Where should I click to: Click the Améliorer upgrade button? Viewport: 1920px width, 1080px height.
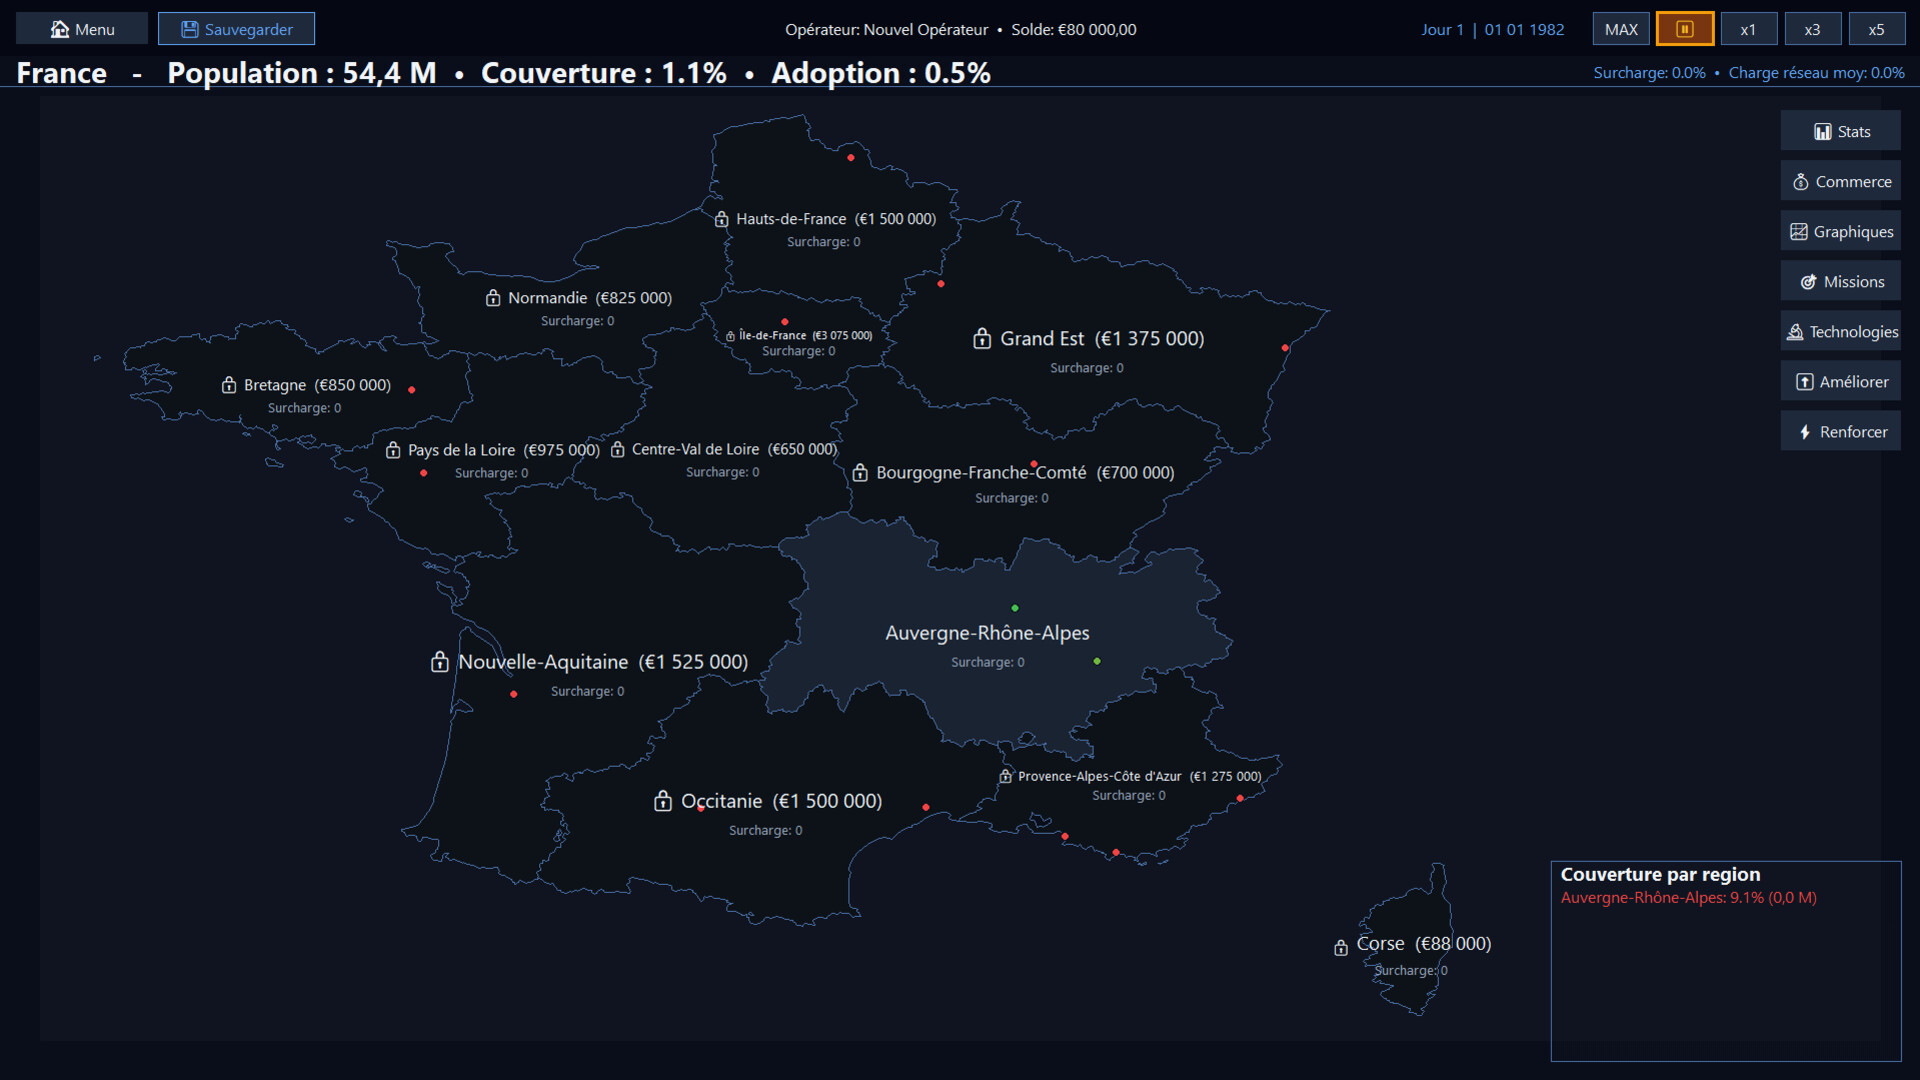(x=1840, y=381)
